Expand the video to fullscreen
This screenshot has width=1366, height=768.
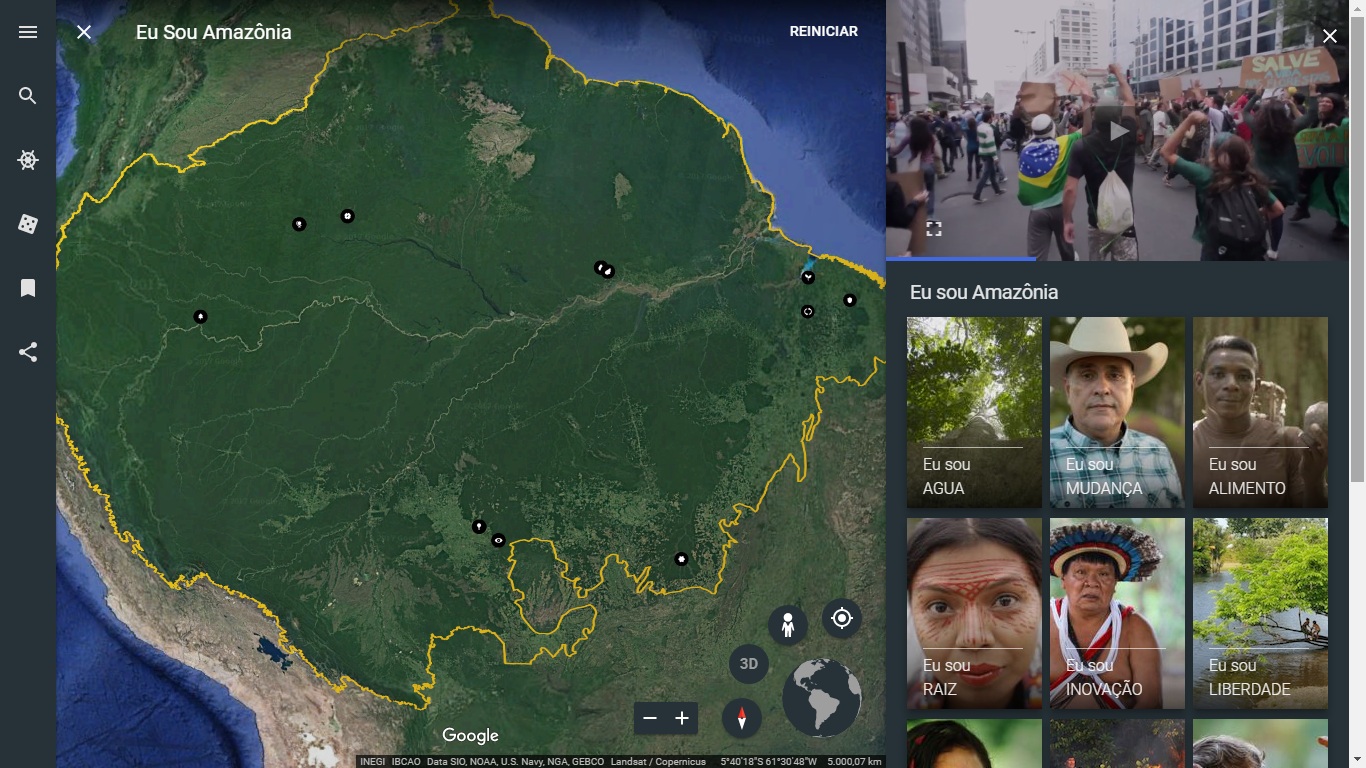point(933,229)
